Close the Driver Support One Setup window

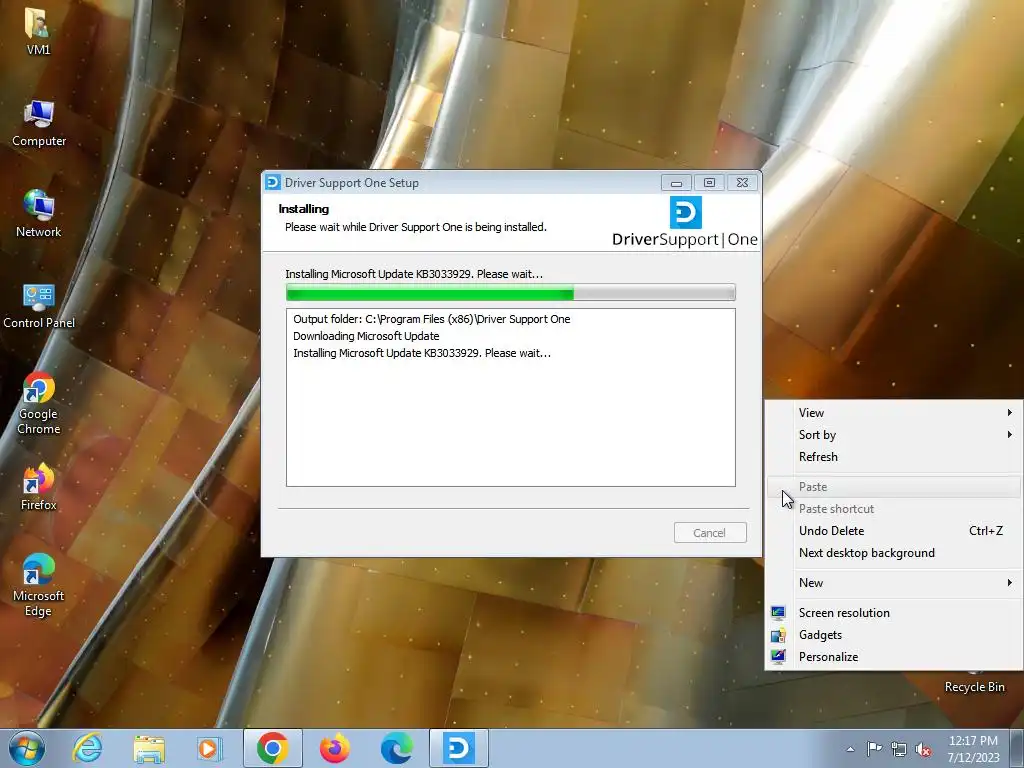(743, 183)
